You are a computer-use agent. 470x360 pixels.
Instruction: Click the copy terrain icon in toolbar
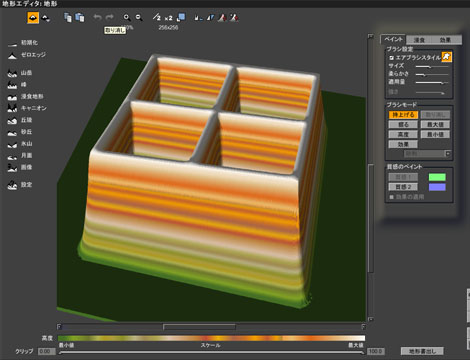click(68, 17)
